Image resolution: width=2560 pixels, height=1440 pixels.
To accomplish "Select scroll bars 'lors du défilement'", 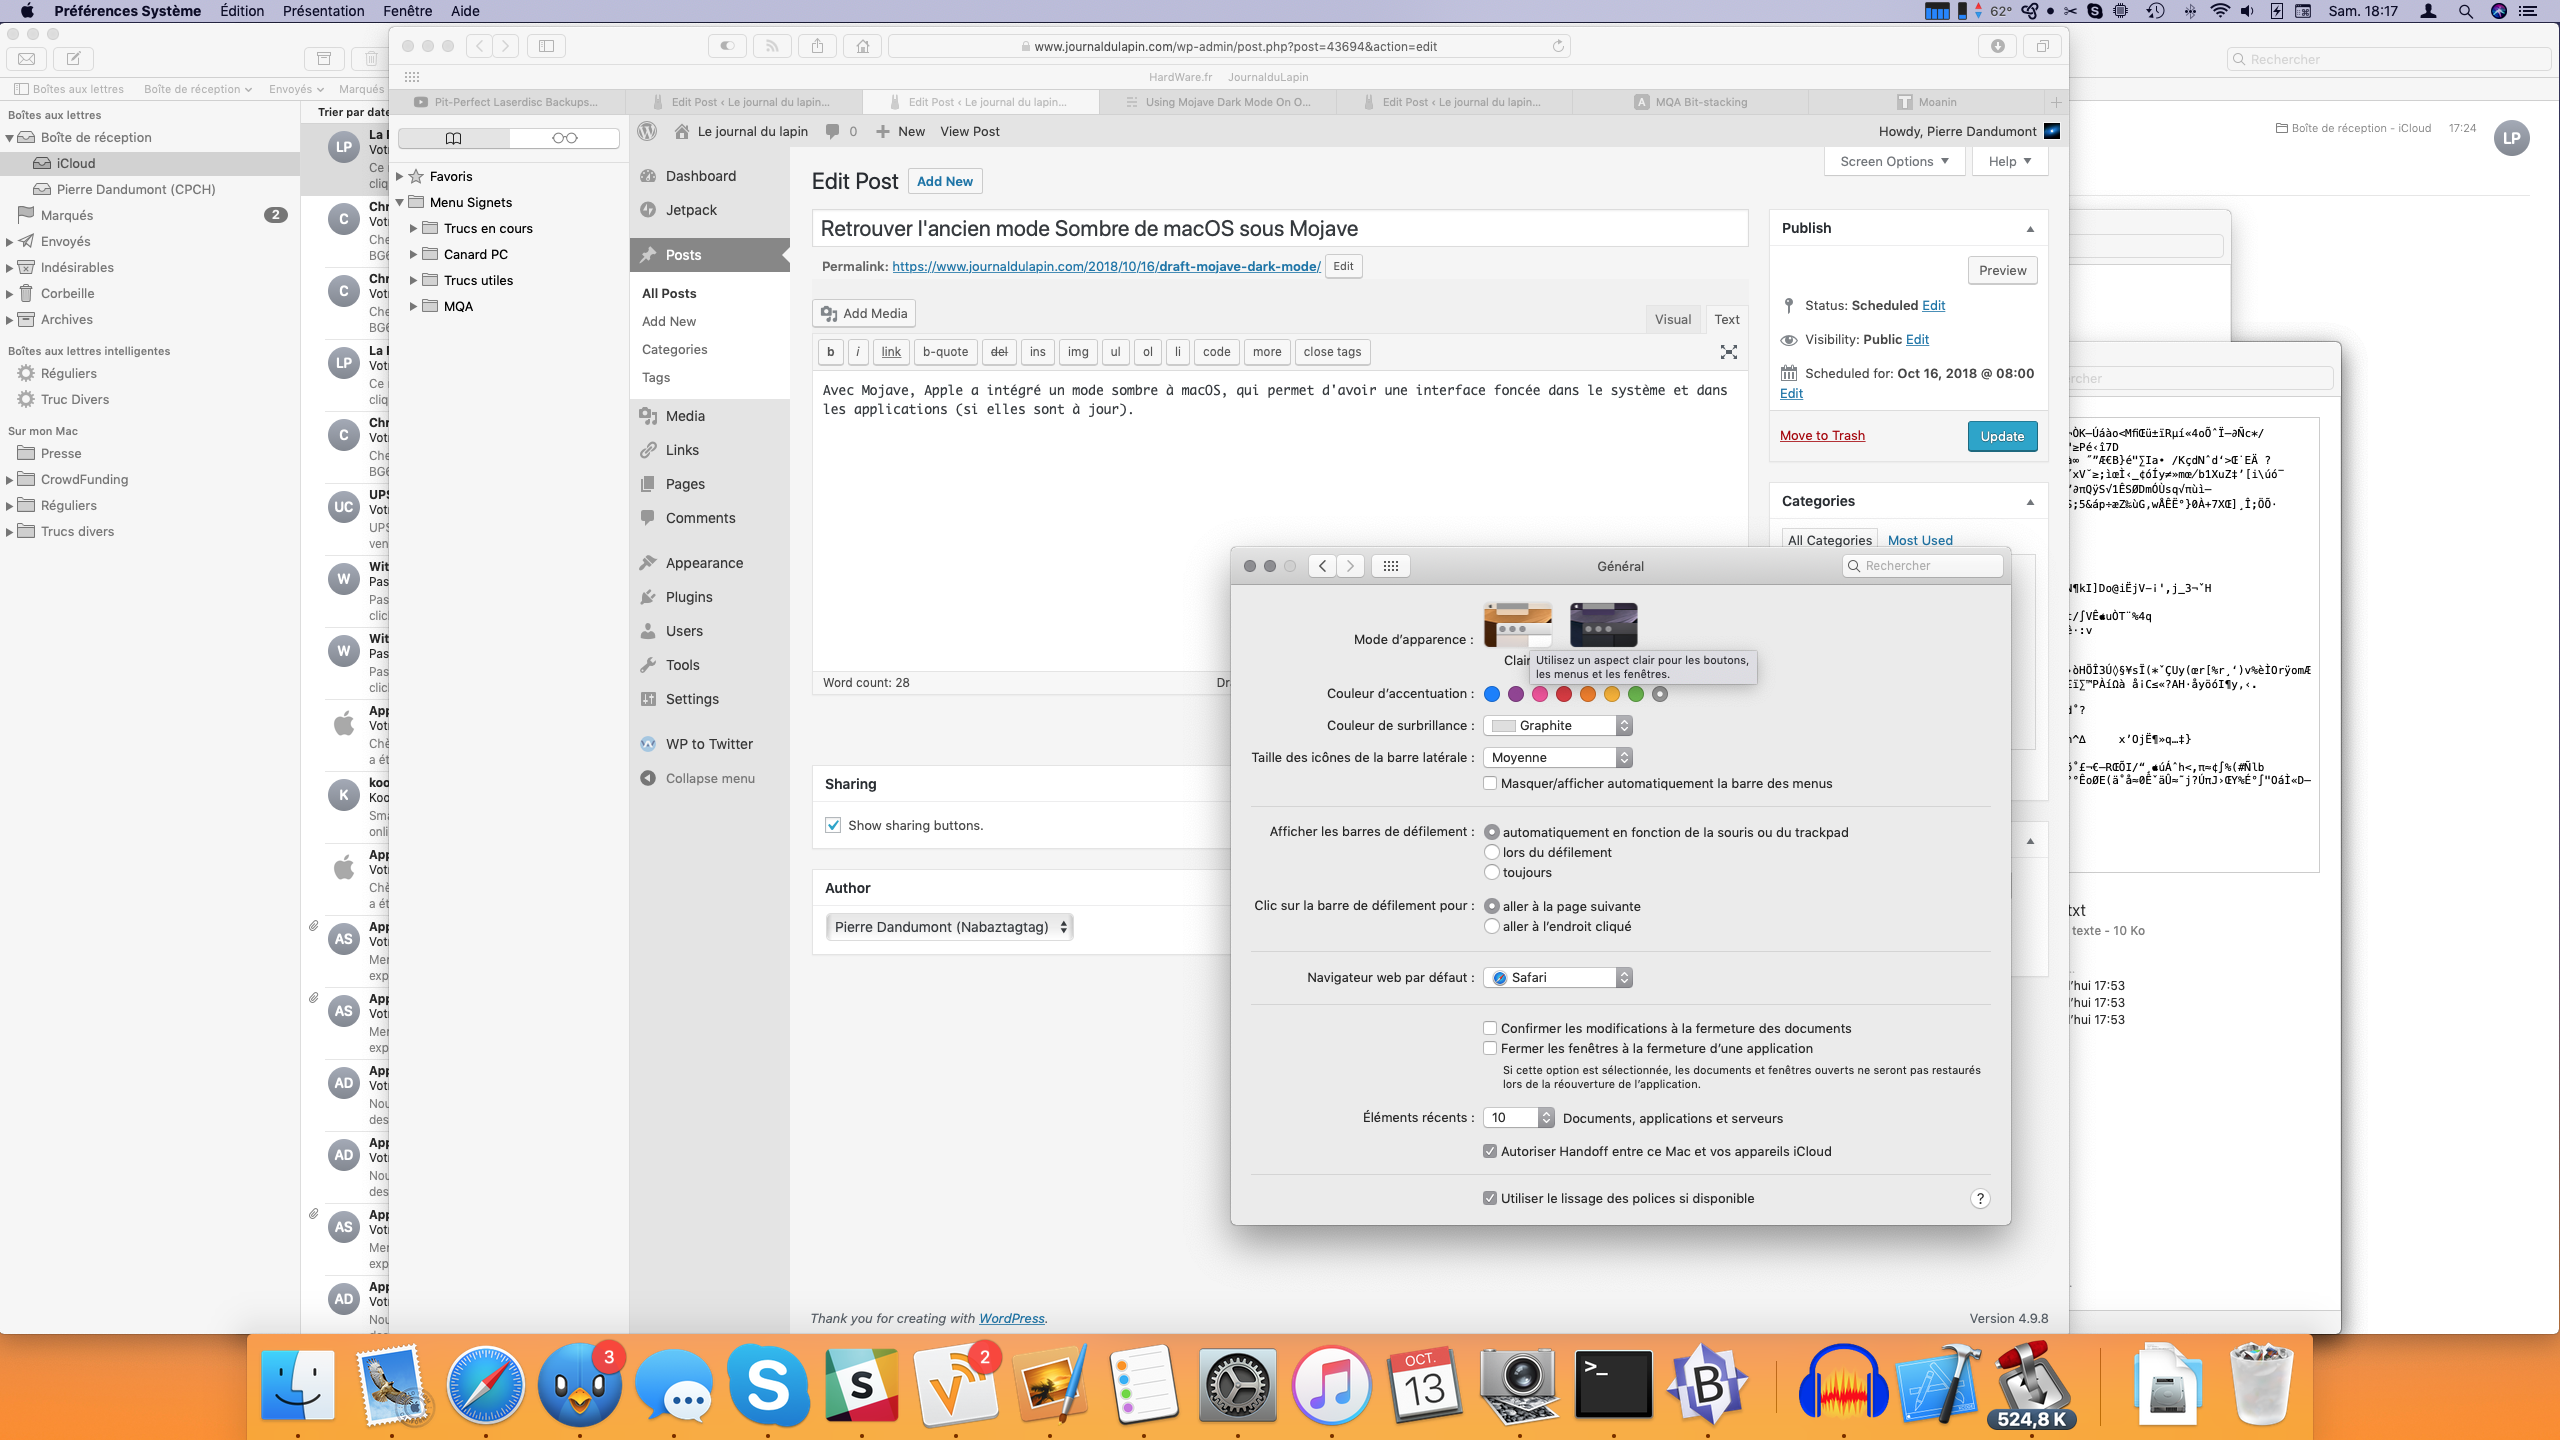I will coord(1492,852).
